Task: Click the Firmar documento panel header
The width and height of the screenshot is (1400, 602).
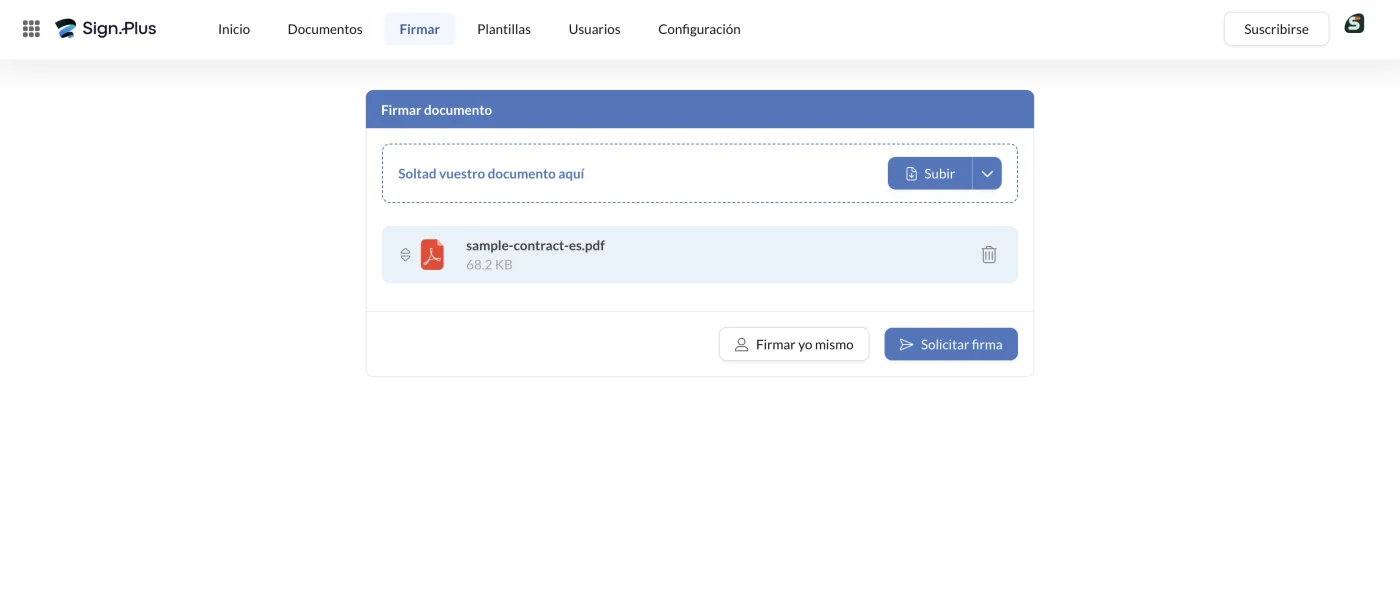Action: [700, 109]
